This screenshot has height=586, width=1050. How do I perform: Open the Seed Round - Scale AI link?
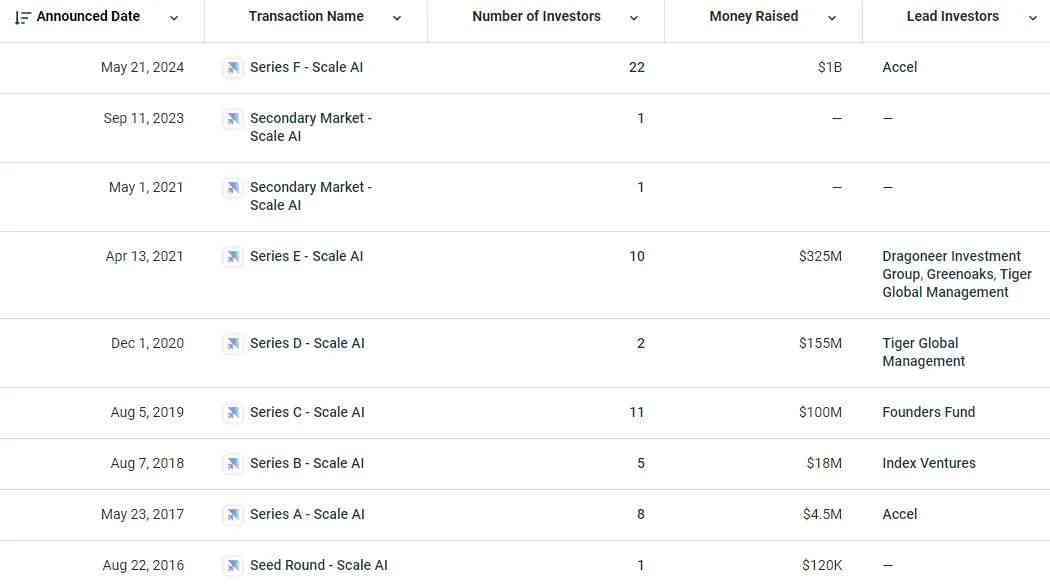pos(319,565)
